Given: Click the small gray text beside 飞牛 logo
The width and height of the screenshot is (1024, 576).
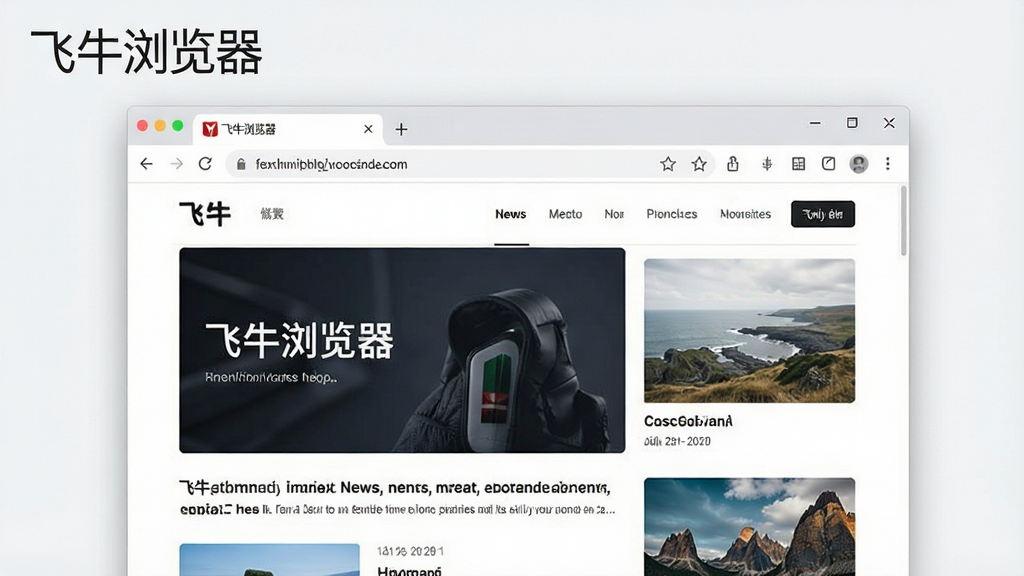Looking at the screenshot, I should click(x=272, y=214).
